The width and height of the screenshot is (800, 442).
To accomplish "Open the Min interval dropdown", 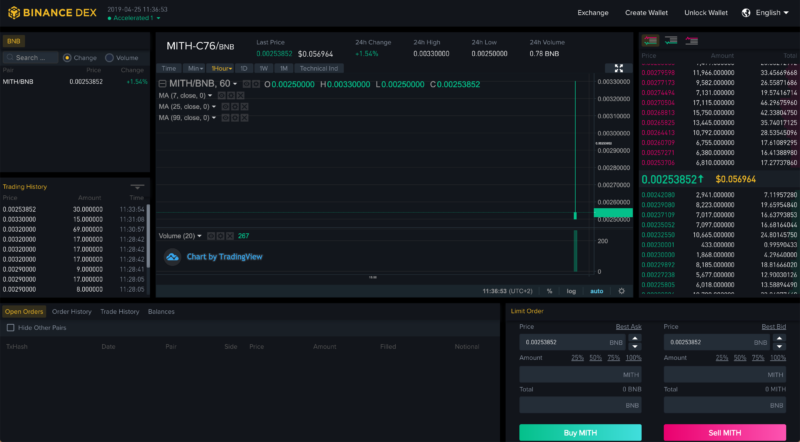I will click(x=195, y=68).
